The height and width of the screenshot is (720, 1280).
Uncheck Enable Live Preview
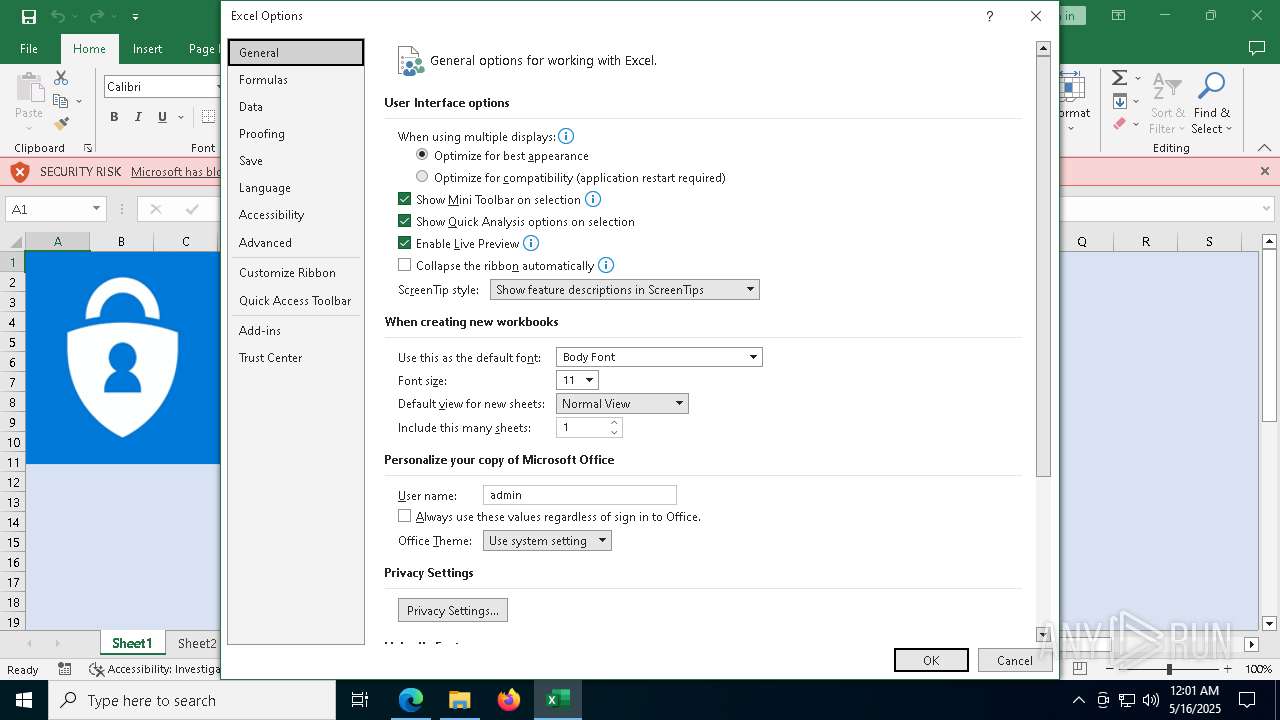click(404, 243)
